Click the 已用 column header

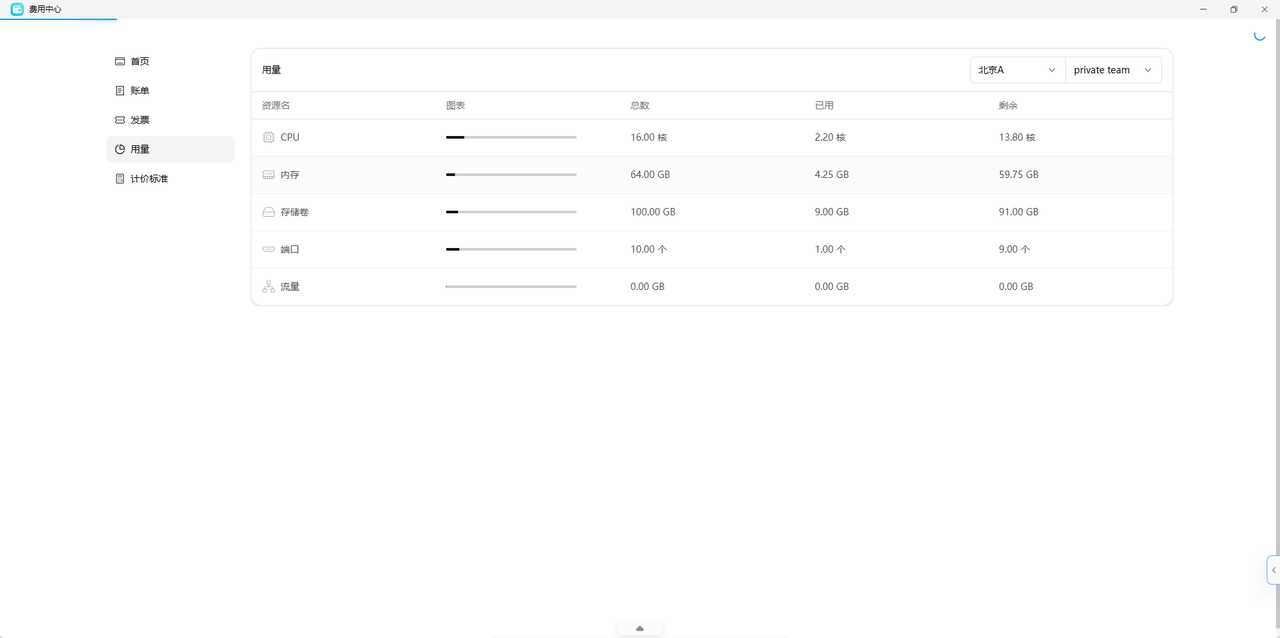(x=824, y=105)
